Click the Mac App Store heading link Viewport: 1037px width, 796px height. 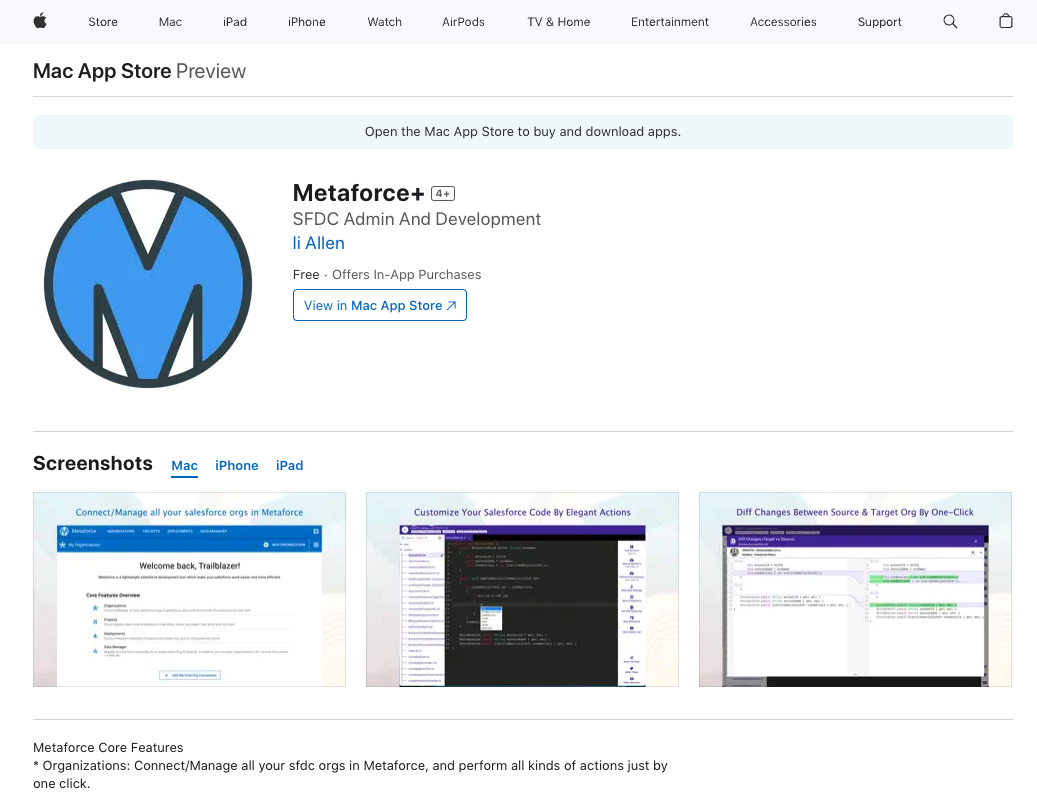[103, 71]
